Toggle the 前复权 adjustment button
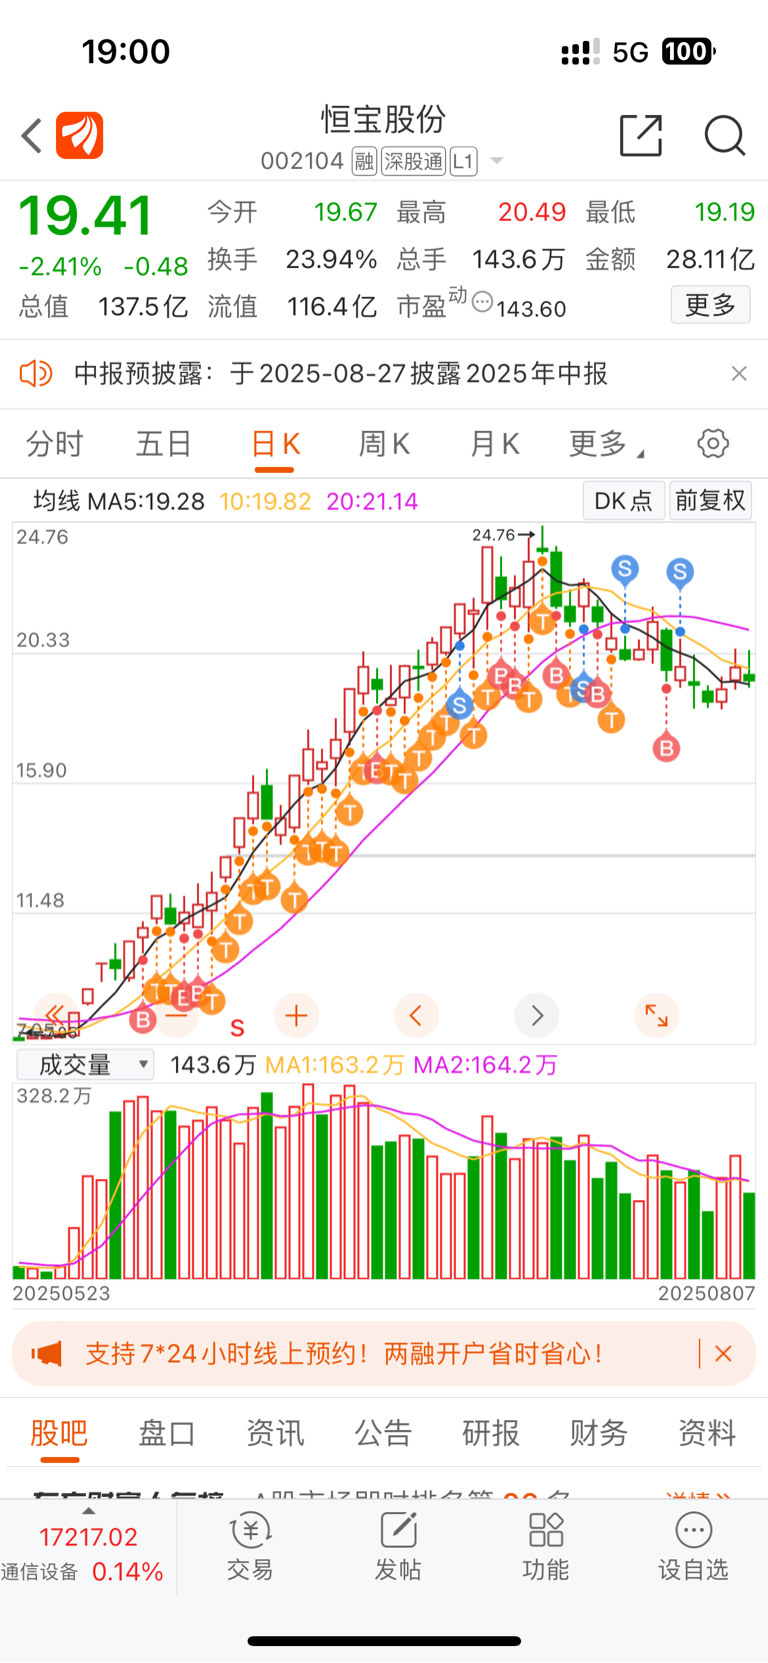 [x=711, y=501]
